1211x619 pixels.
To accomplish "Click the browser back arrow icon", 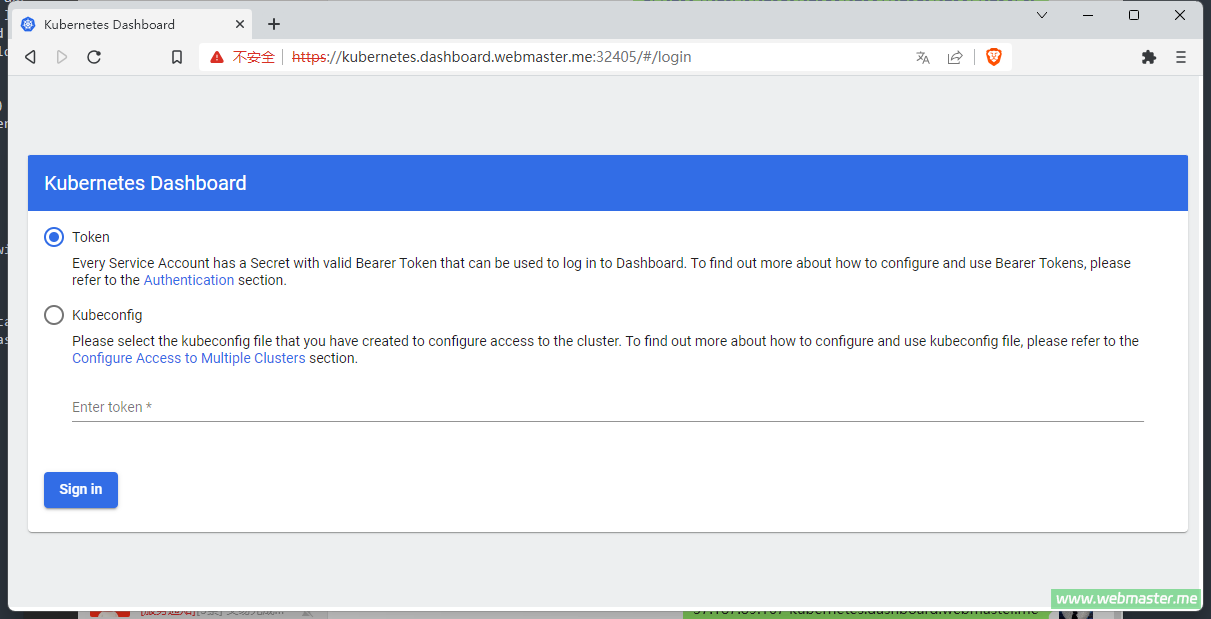I will [x=30, y=57].
